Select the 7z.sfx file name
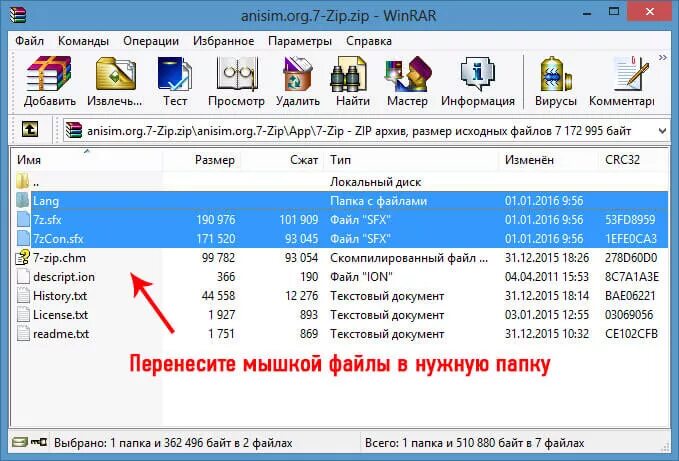Image resolution: width=679 pixels, height=461 pixels. point(47,220)
